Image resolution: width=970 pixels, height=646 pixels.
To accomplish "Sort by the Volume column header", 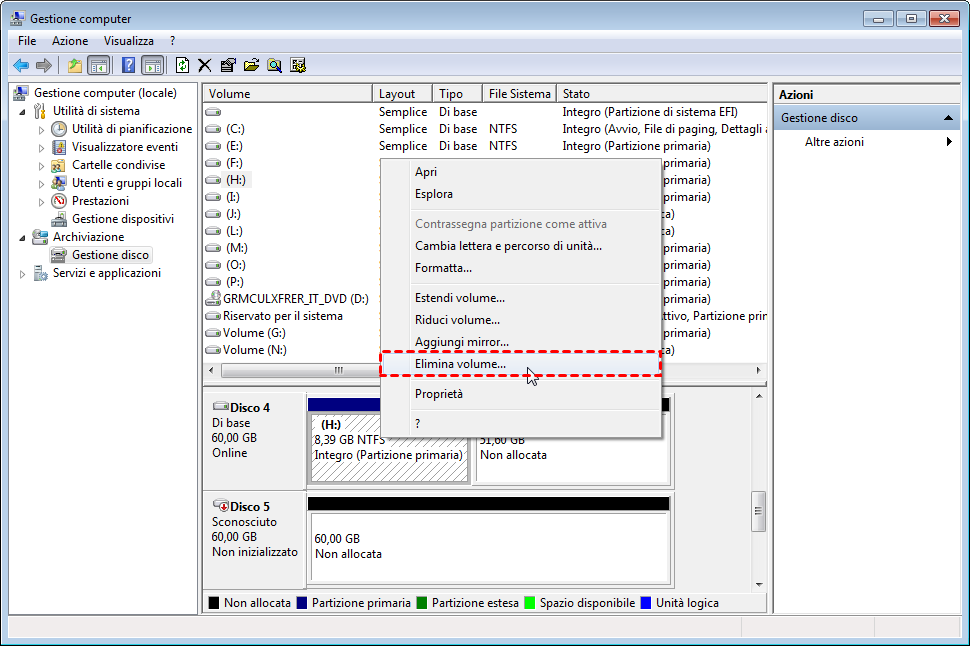I will click(288, 93).
